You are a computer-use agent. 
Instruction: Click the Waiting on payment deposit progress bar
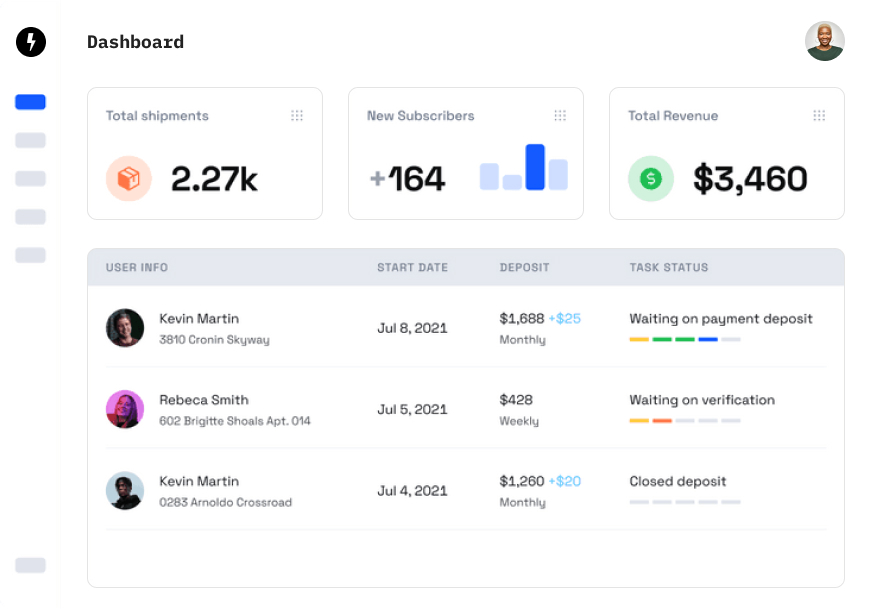685,340
